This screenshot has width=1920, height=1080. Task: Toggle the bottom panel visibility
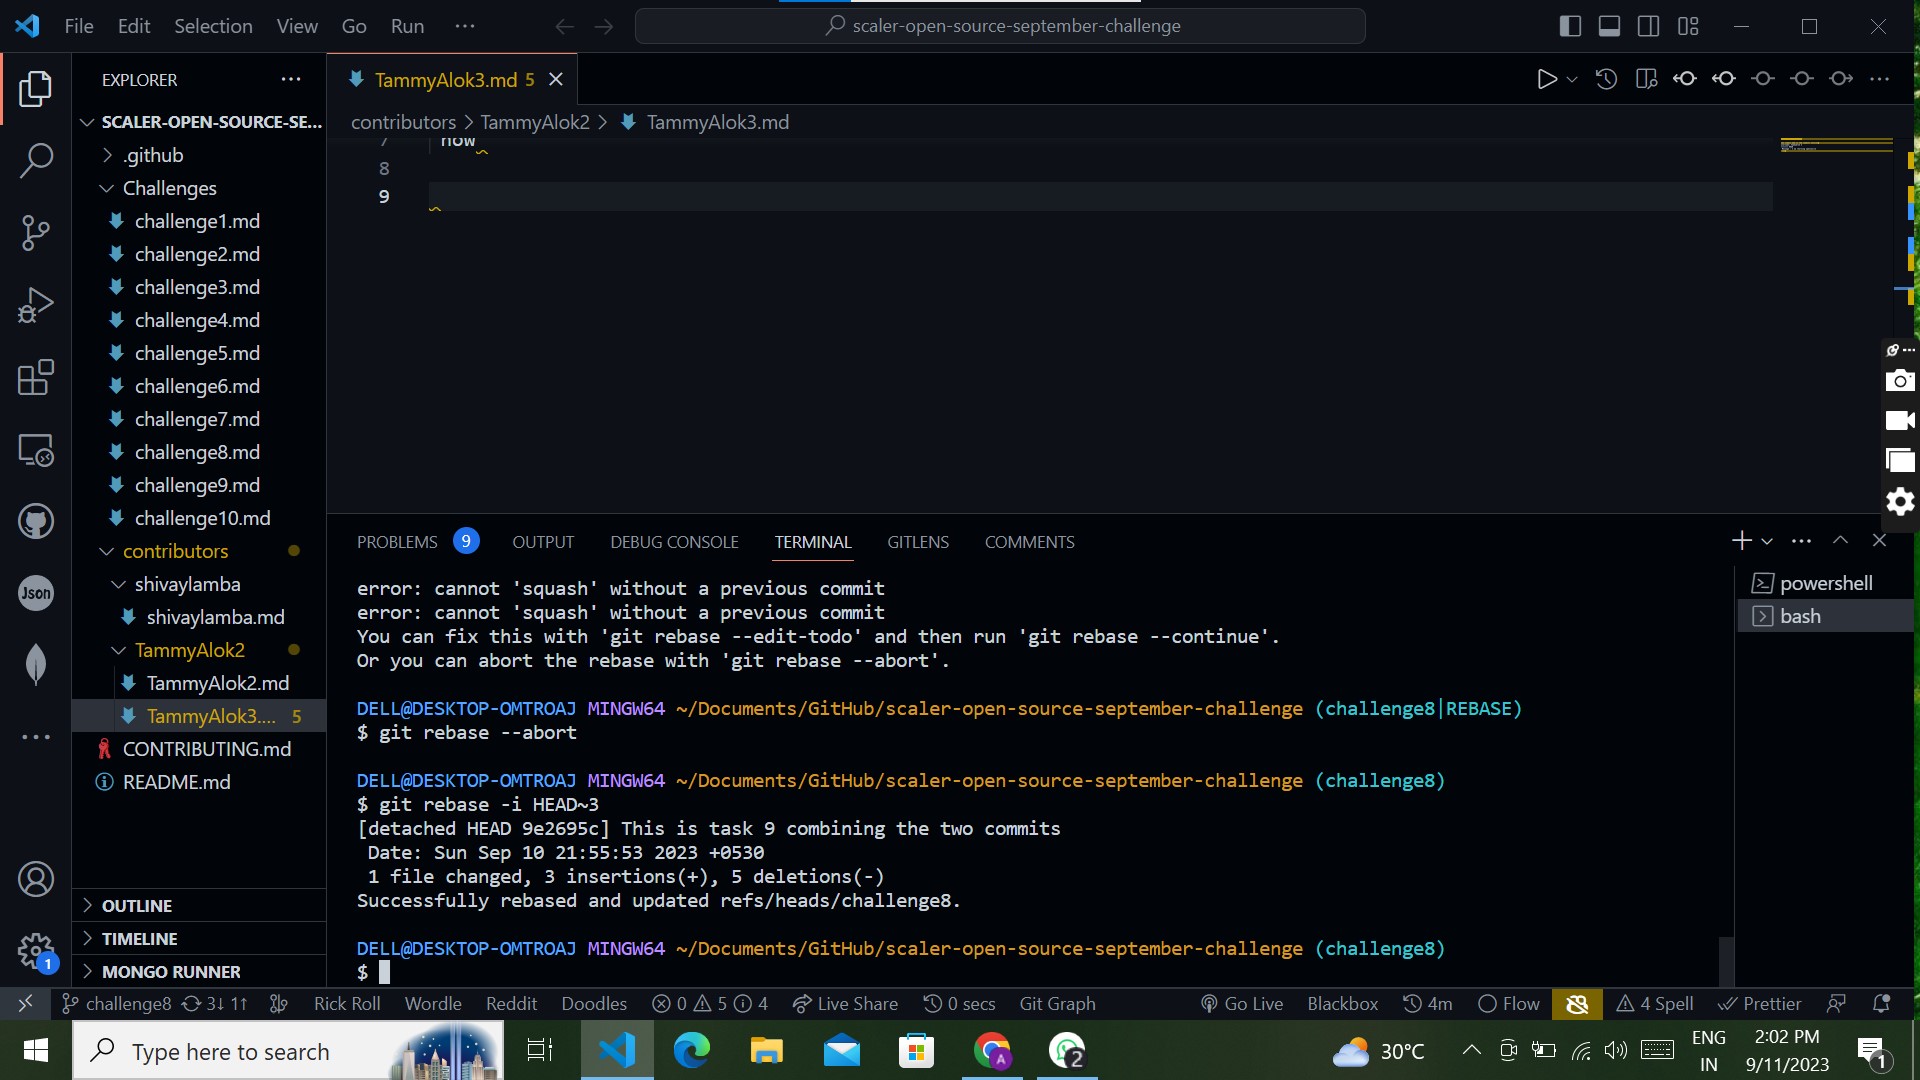(1609, 26)
